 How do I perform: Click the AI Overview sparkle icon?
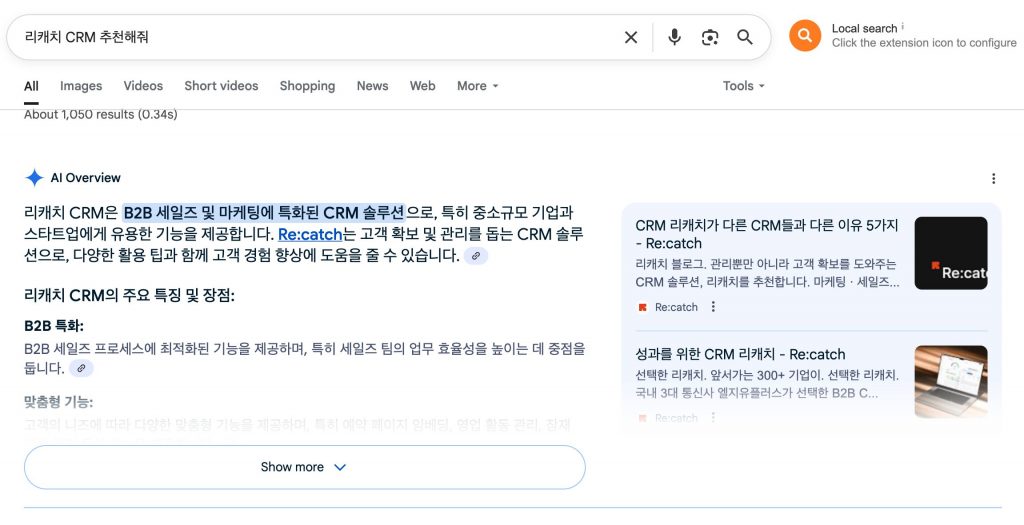(x=34, y=178)
